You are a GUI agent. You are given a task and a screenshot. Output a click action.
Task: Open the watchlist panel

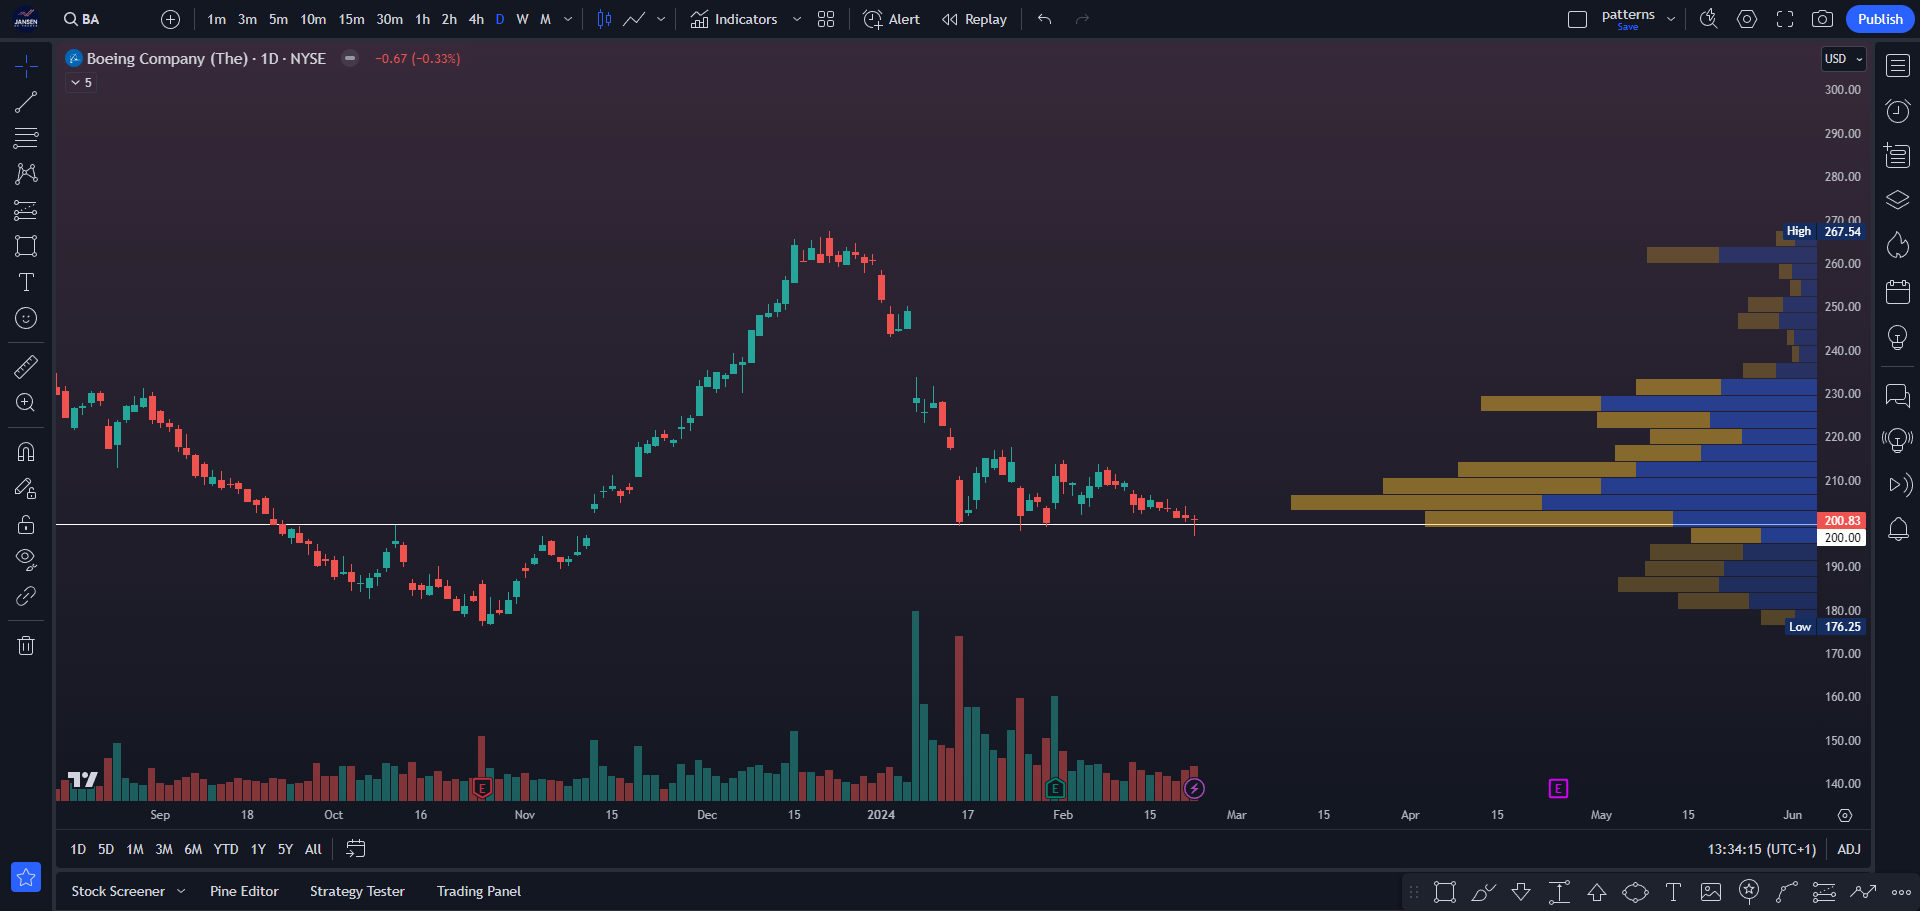tap(1898, 66)
